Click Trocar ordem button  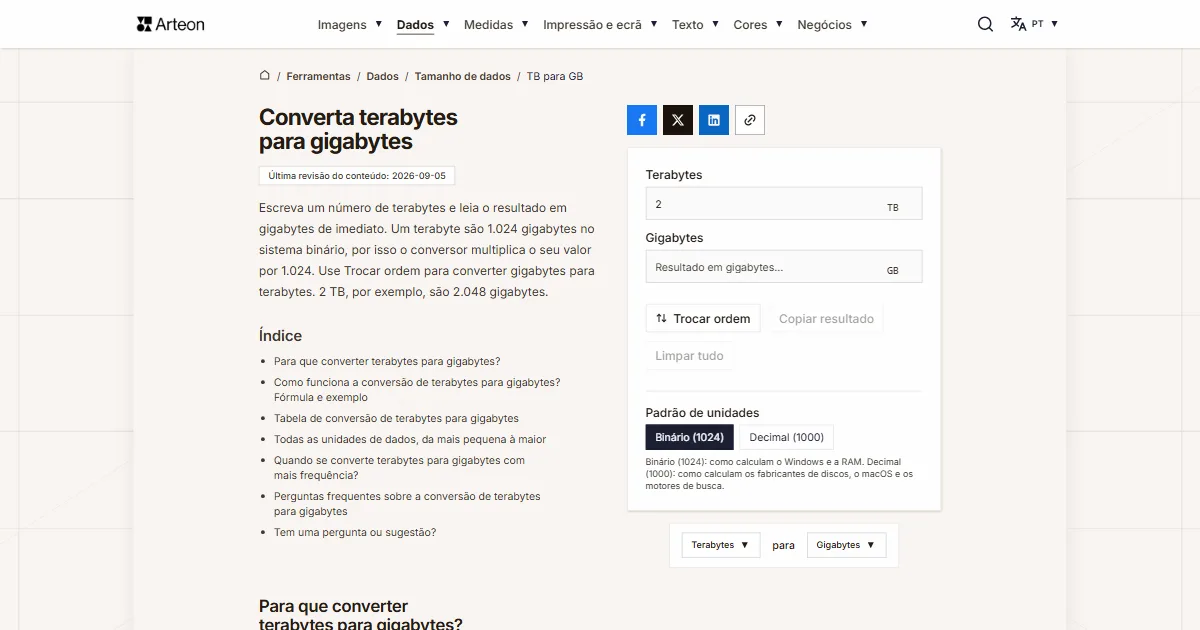[x=703, y=319]
